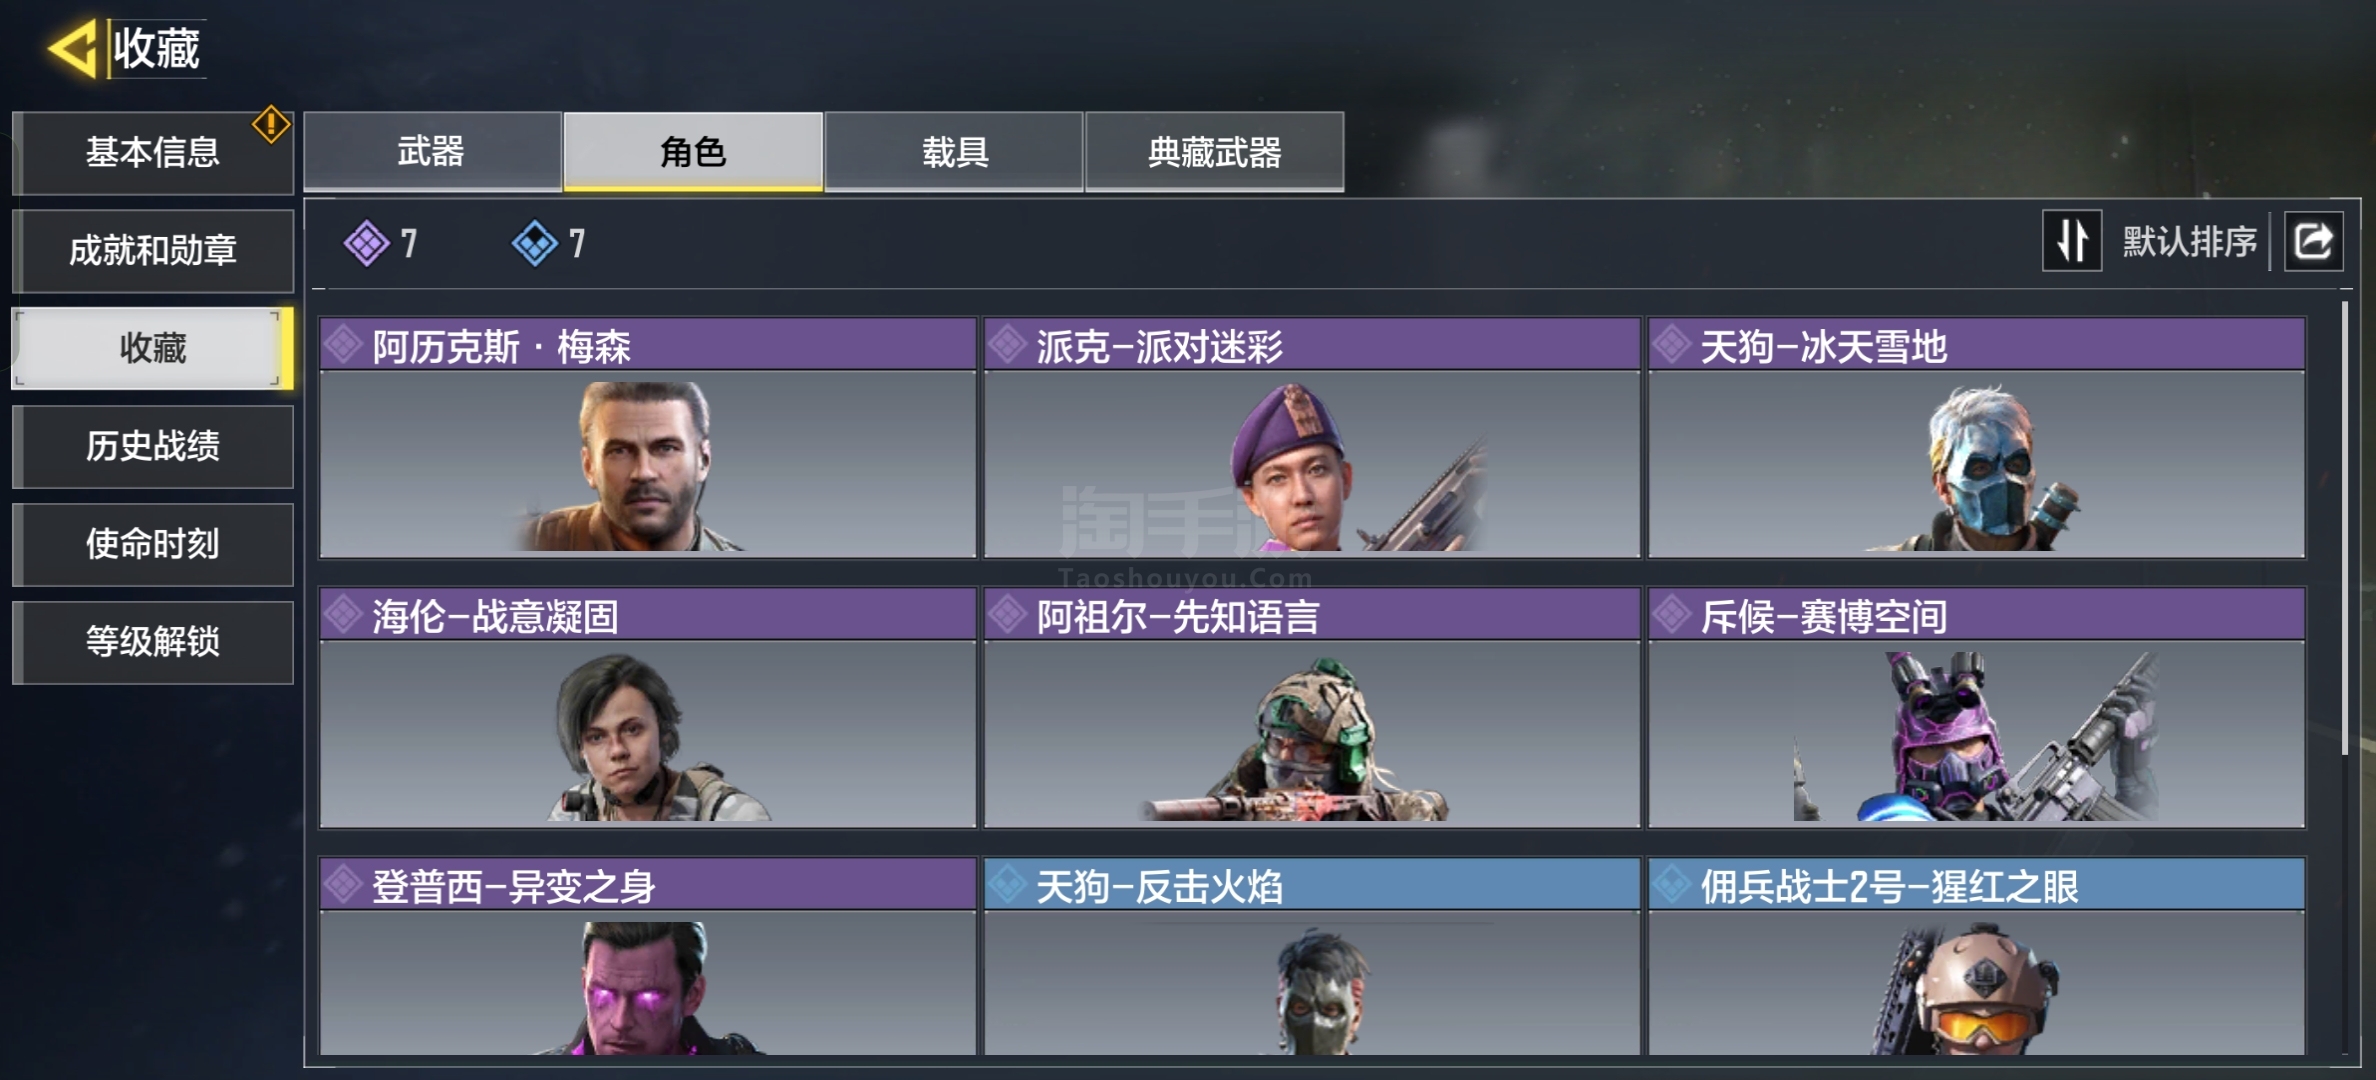Click the purple epic rarity diamond icon

pyautogui.click(x=367, y=243)
